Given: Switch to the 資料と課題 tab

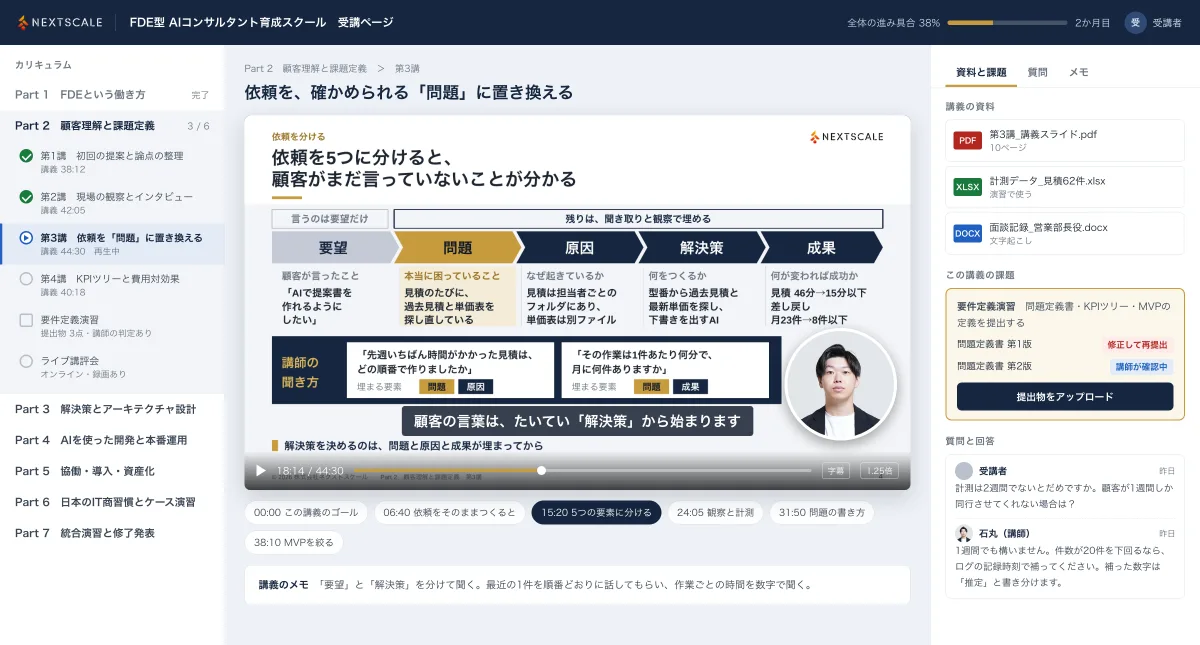Looking at the screenshot, I should [981, 72].
